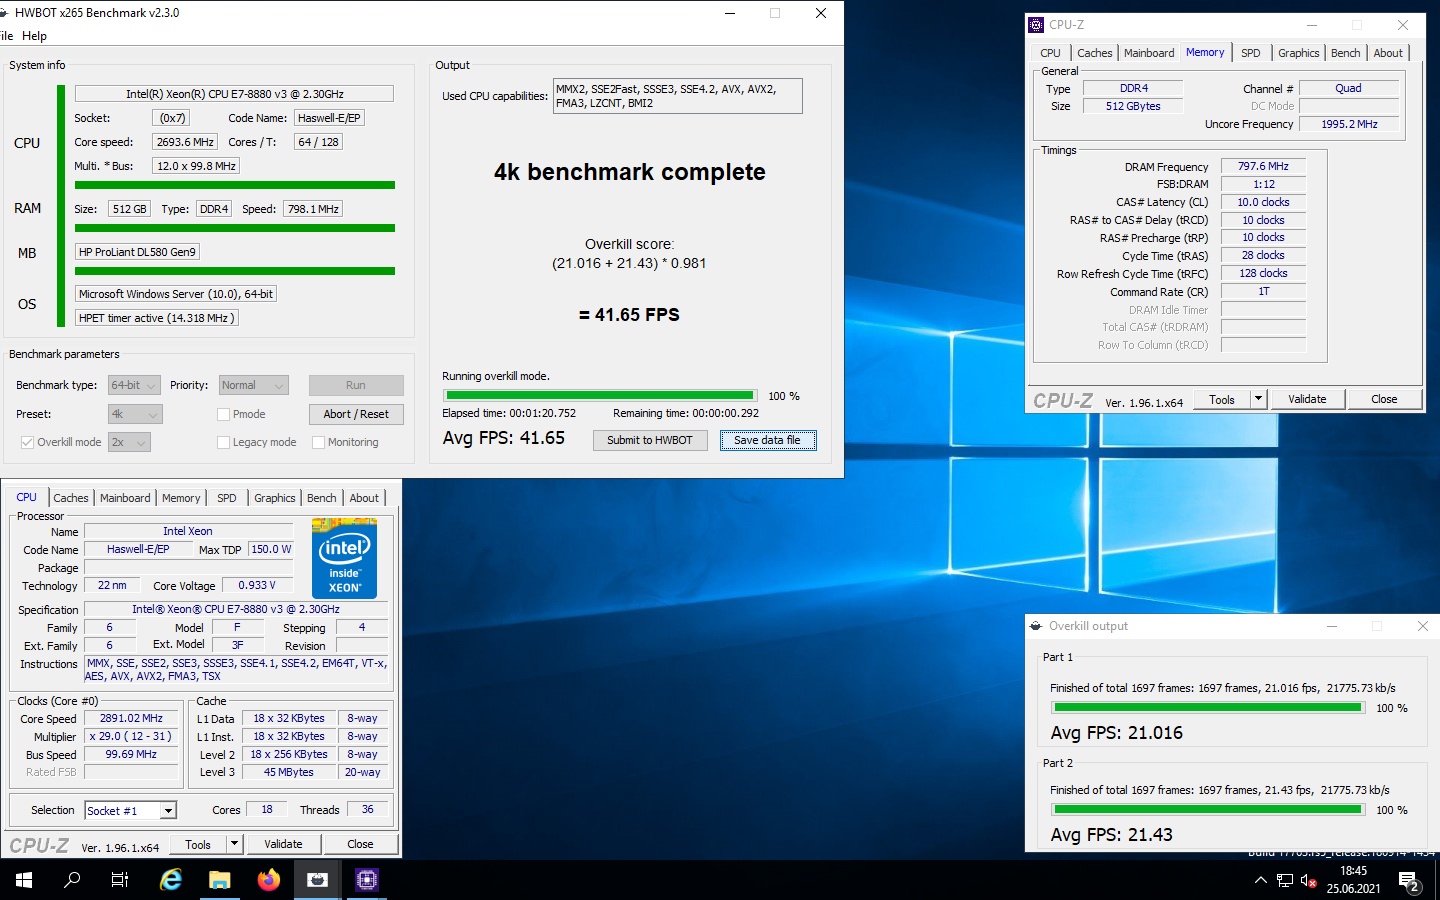The height and width of the screenshot is (900, 1440).
Task: Click the Part 1 progress bar
Action: click(x=1208, y=707)
